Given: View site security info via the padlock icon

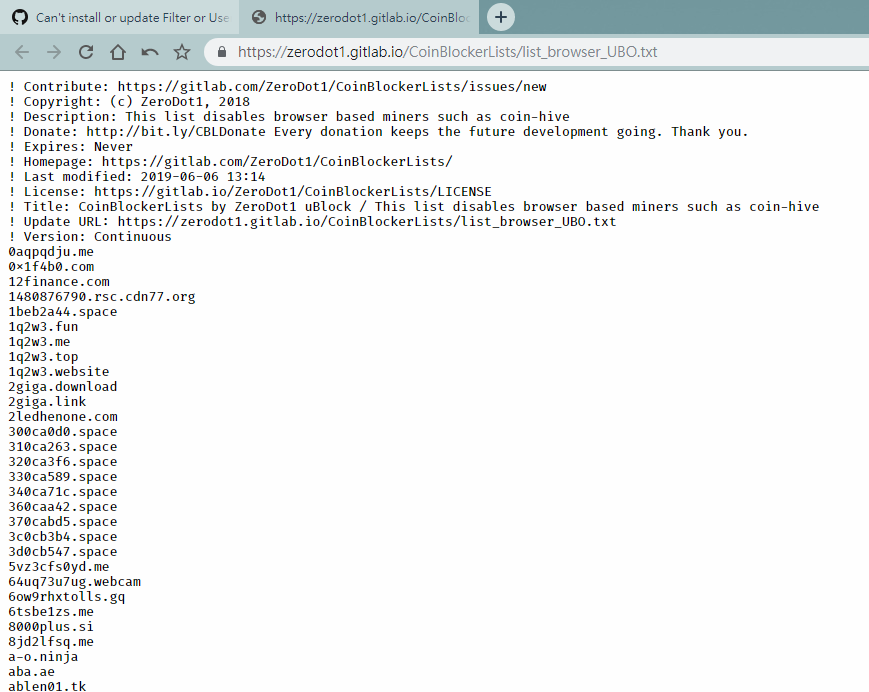Looking at the screenshot, I should (x=221, y=51).
